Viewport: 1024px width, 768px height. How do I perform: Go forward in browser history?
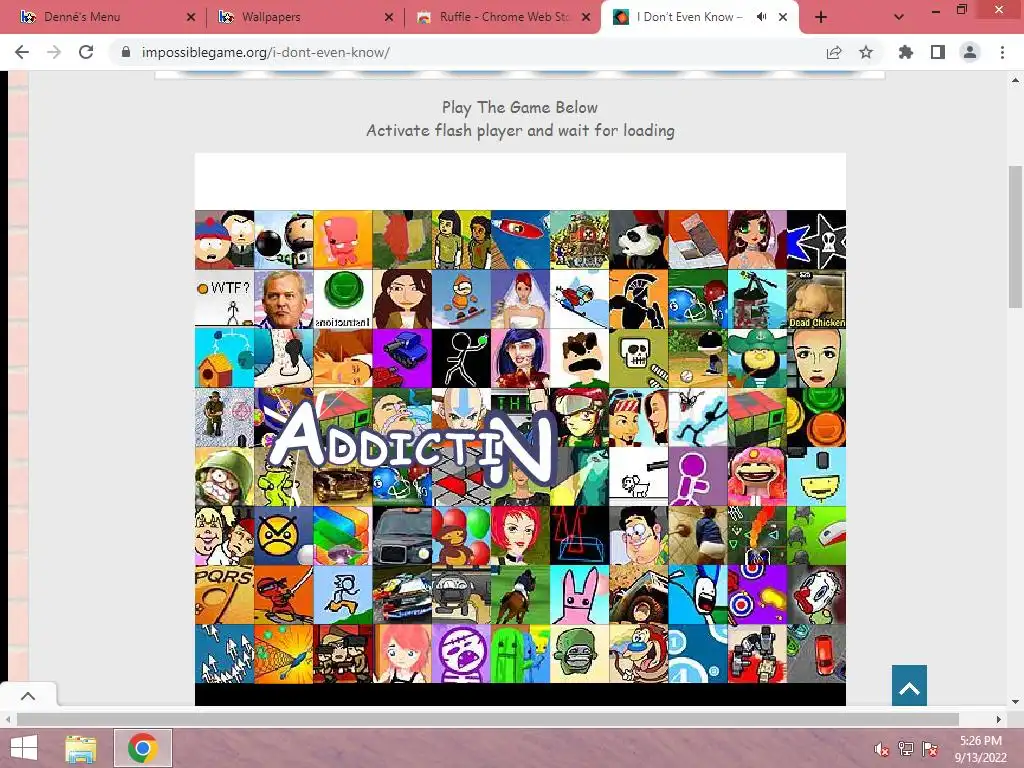click(54, 52)
